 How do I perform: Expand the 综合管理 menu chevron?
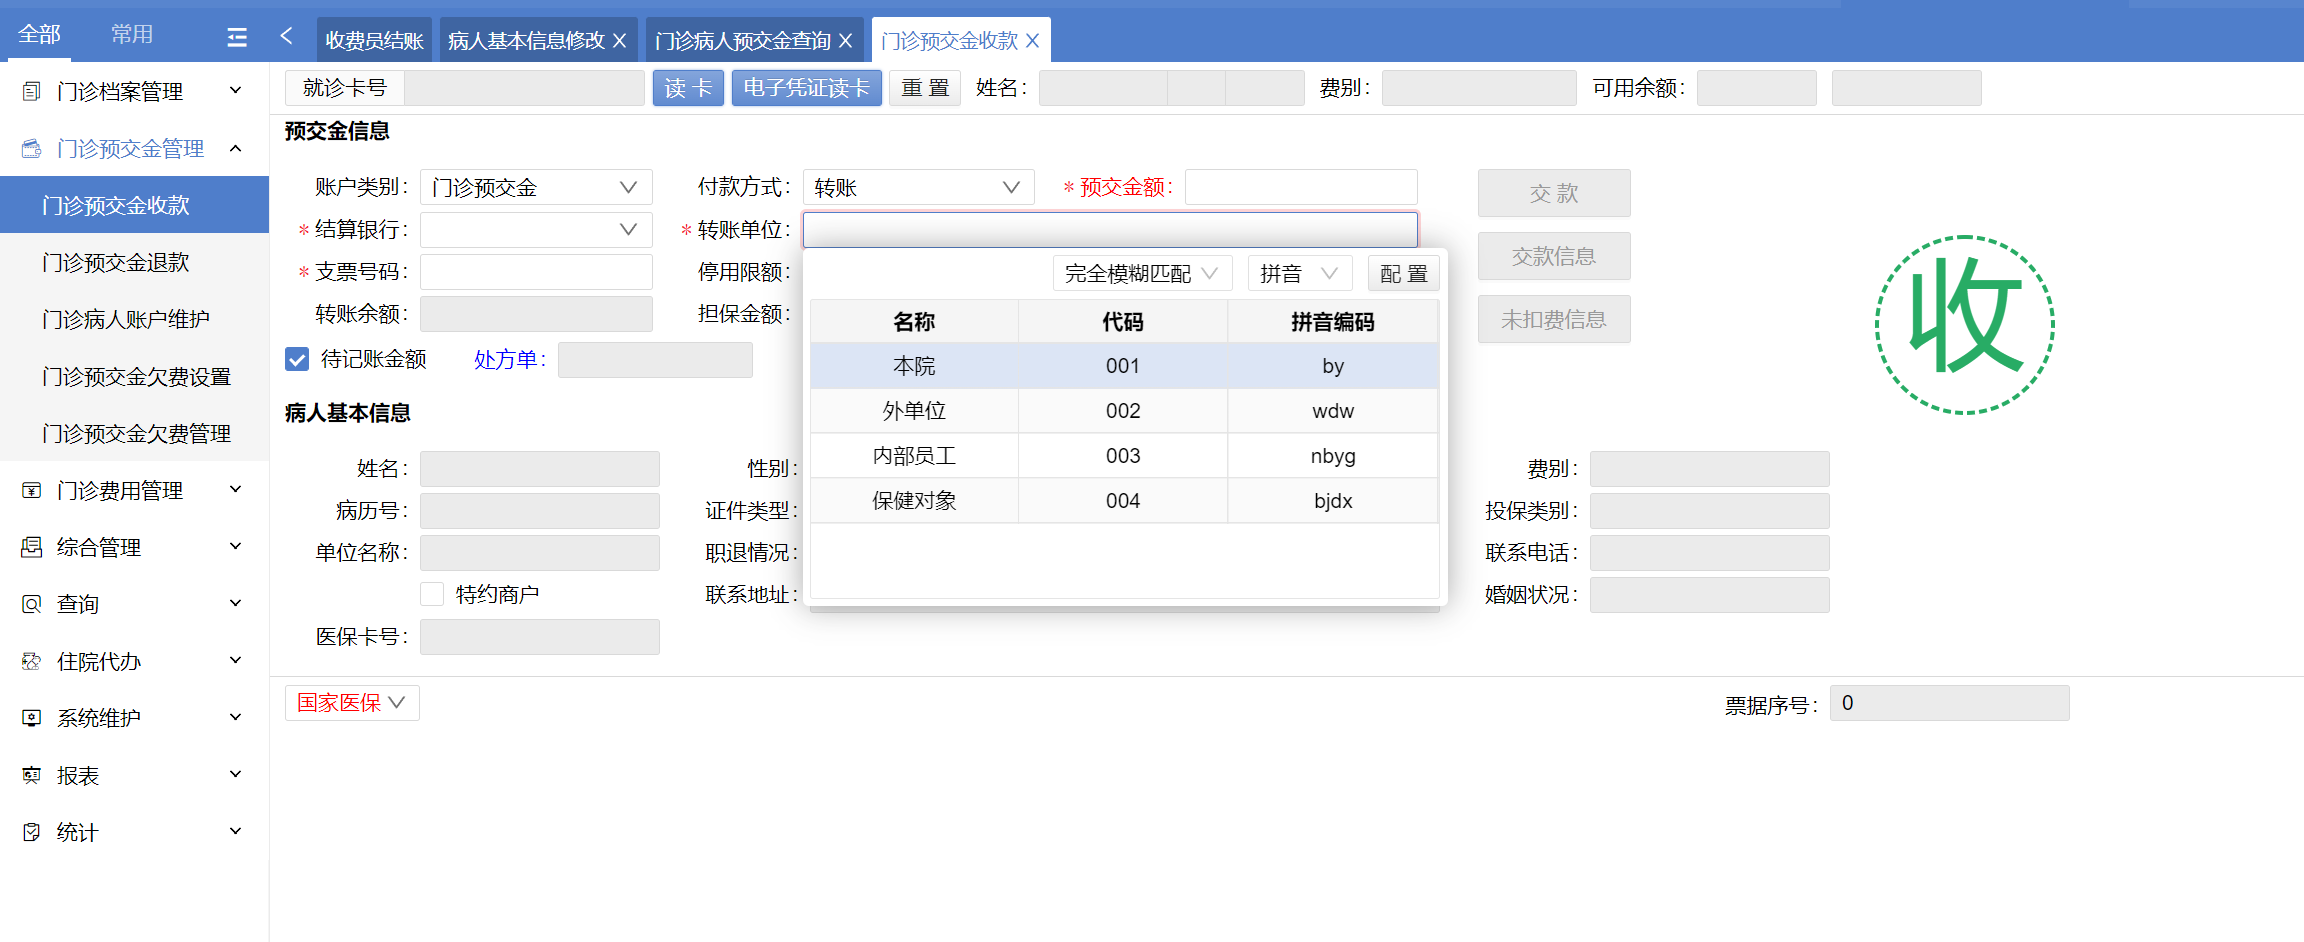(236, 547)
